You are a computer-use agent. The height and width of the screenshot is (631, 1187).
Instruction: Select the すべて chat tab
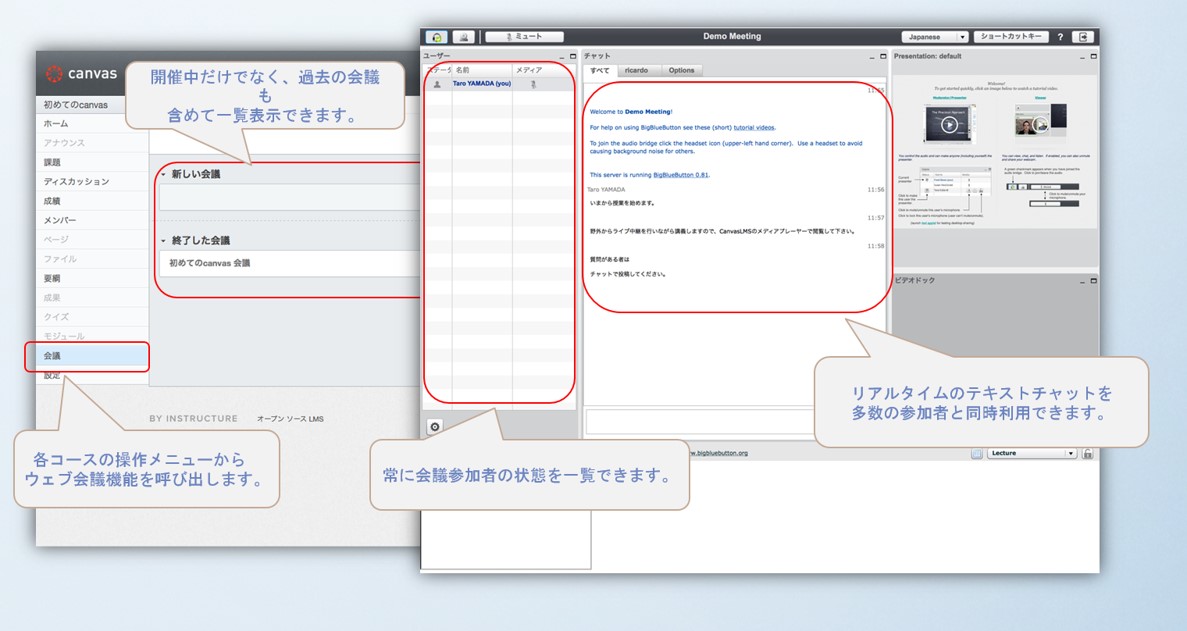point(600,70)
